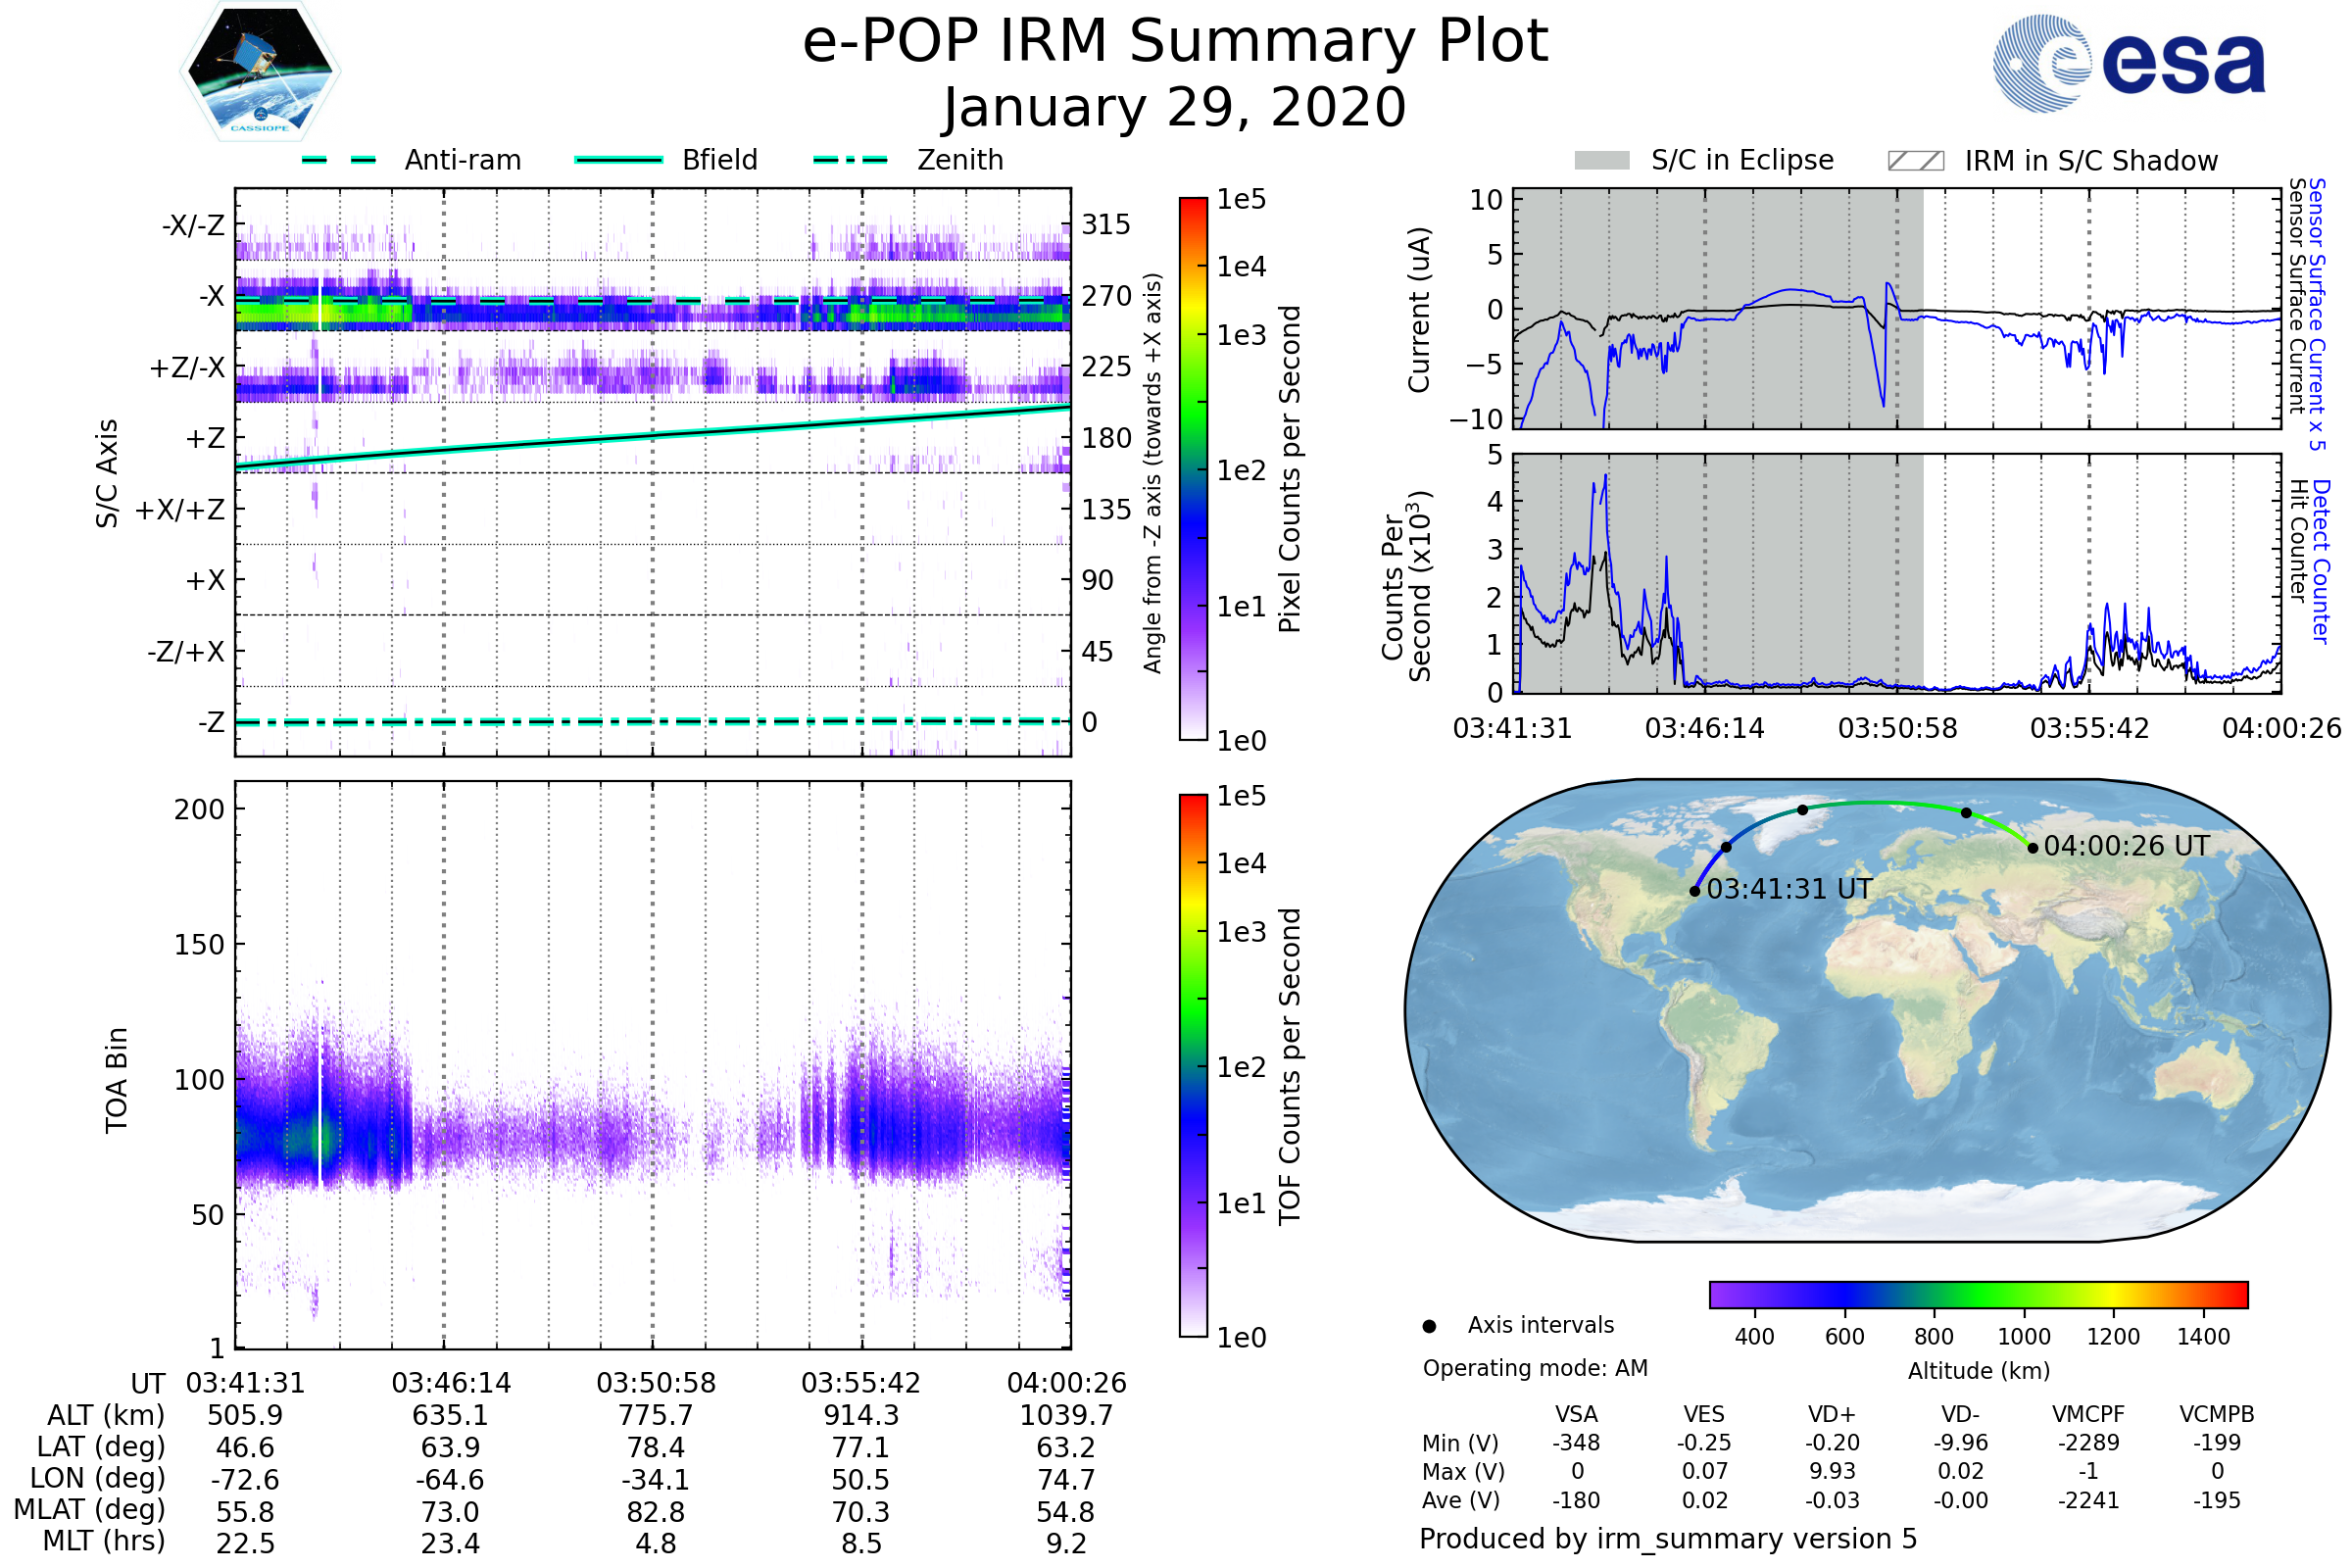Click the Altitude (km) horizontal colorbar
The image size is (2352, 1568).
[1978, 1294]
